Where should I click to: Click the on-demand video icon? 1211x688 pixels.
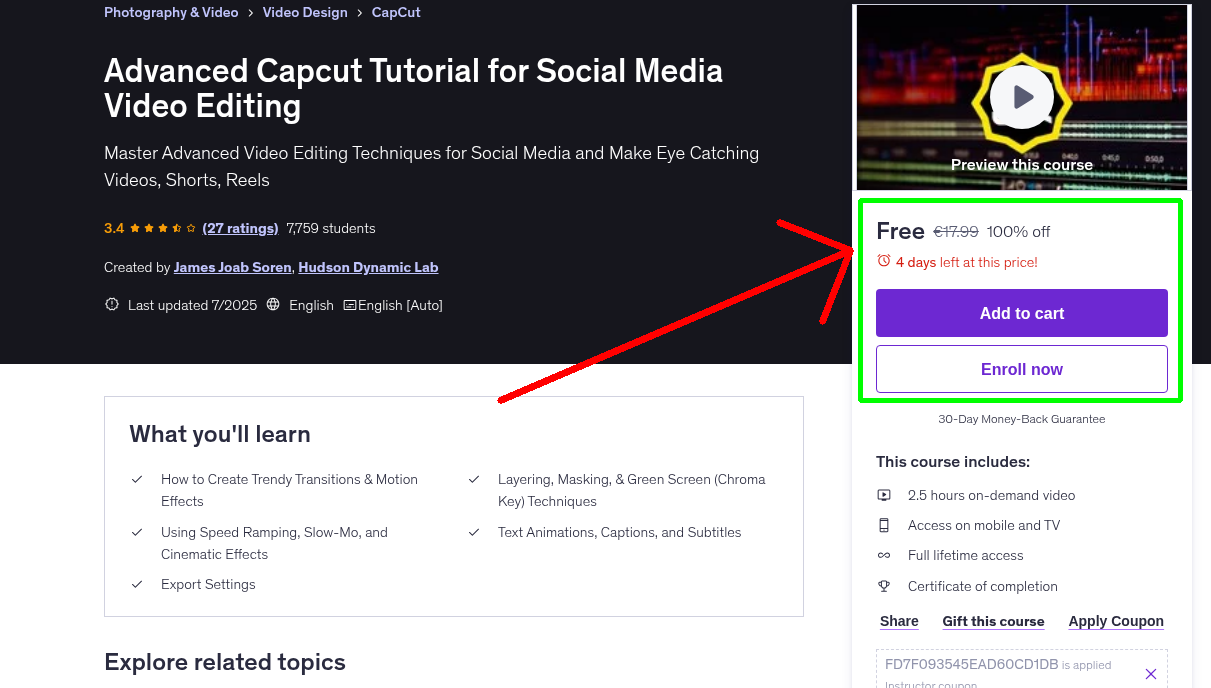coord(884,495)
